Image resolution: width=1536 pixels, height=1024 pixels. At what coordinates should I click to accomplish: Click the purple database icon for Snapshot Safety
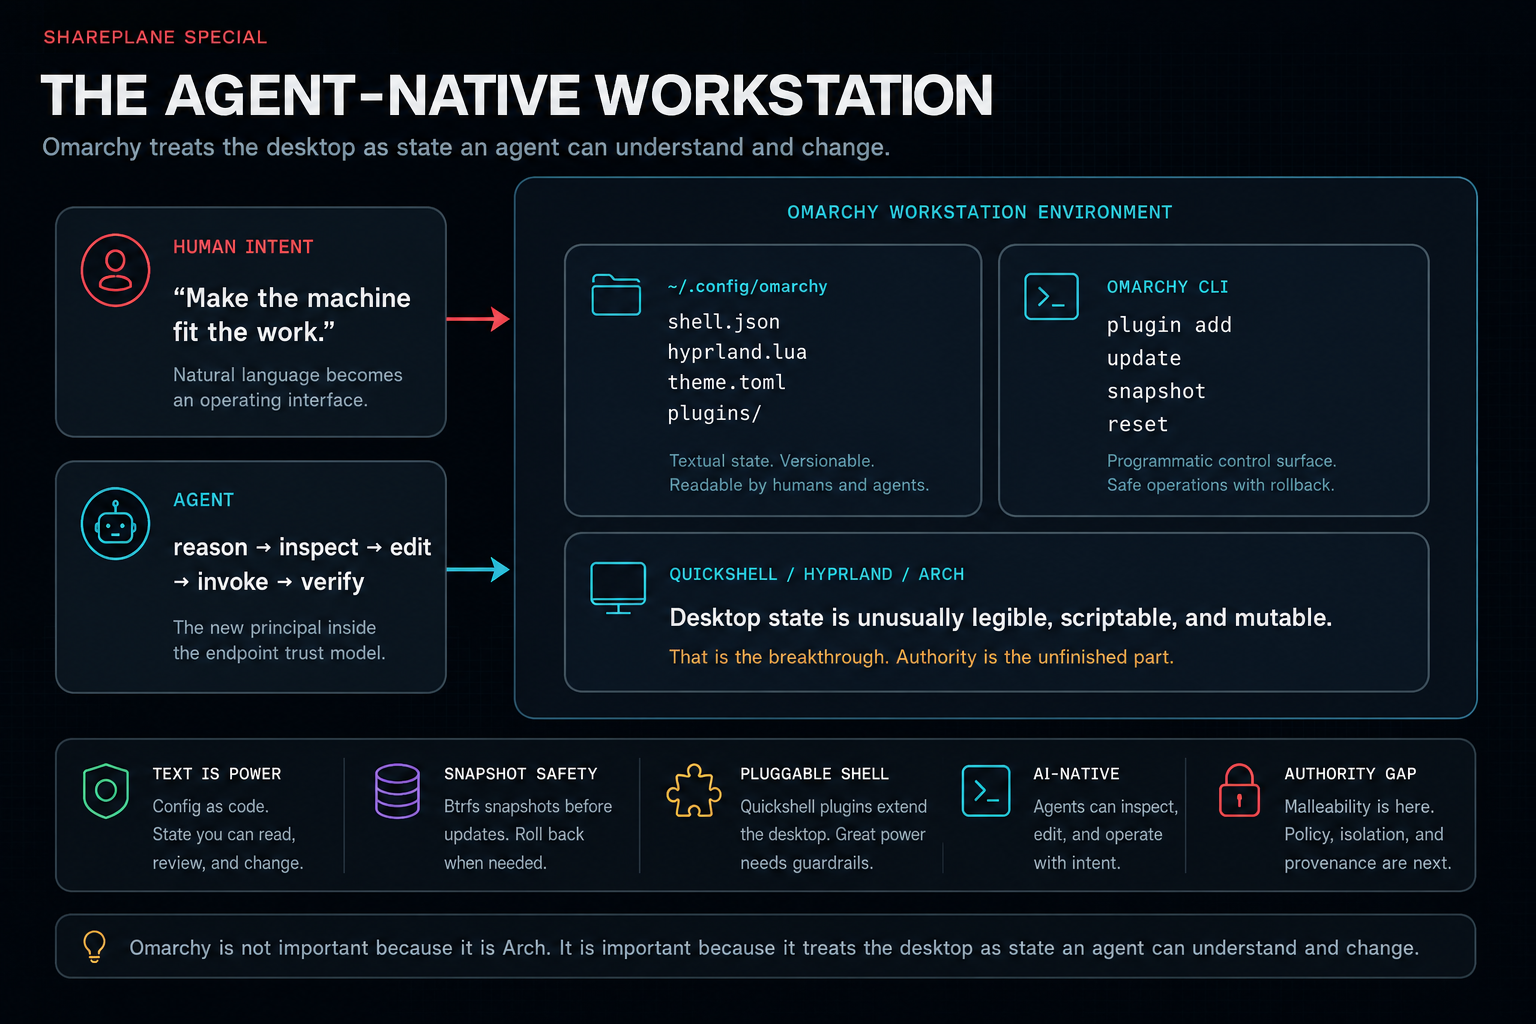click(x=397, y=791)
